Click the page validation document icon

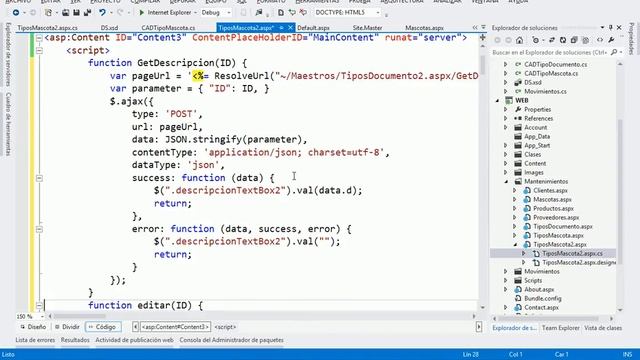tap(281, 13)
